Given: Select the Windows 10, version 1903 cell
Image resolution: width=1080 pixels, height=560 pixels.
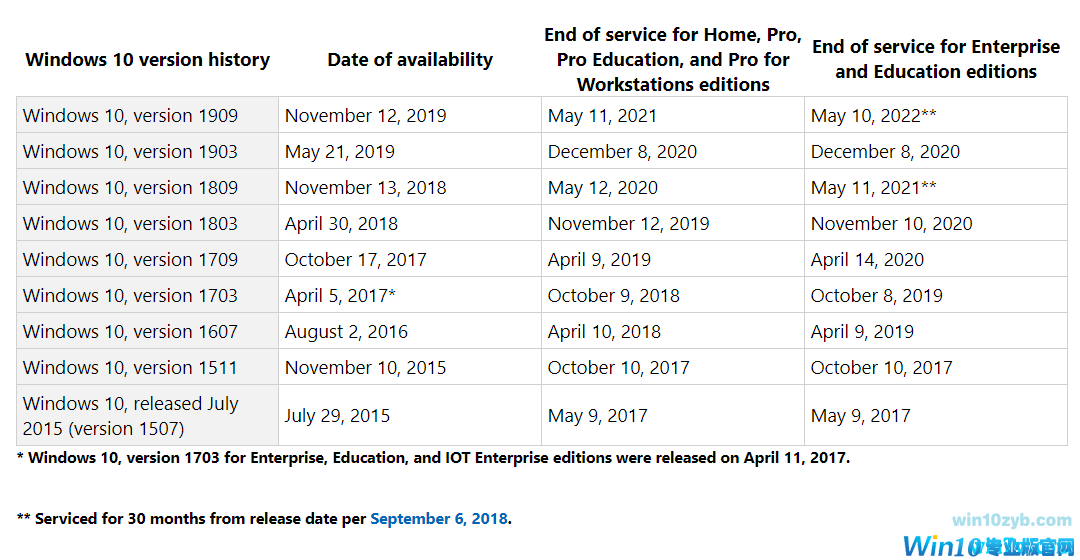Looking at the screenshot, I should [130, 152].
